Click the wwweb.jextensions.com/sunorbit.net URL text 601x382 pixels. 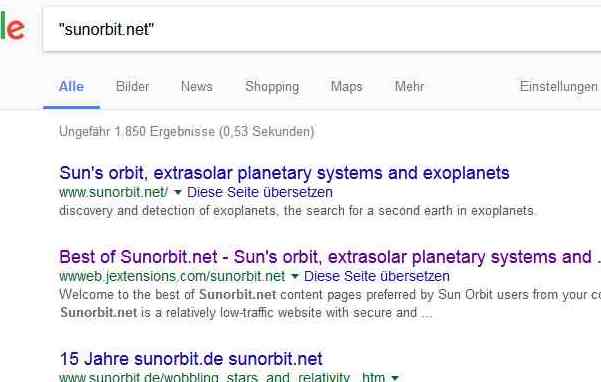(x=172, y=276)
